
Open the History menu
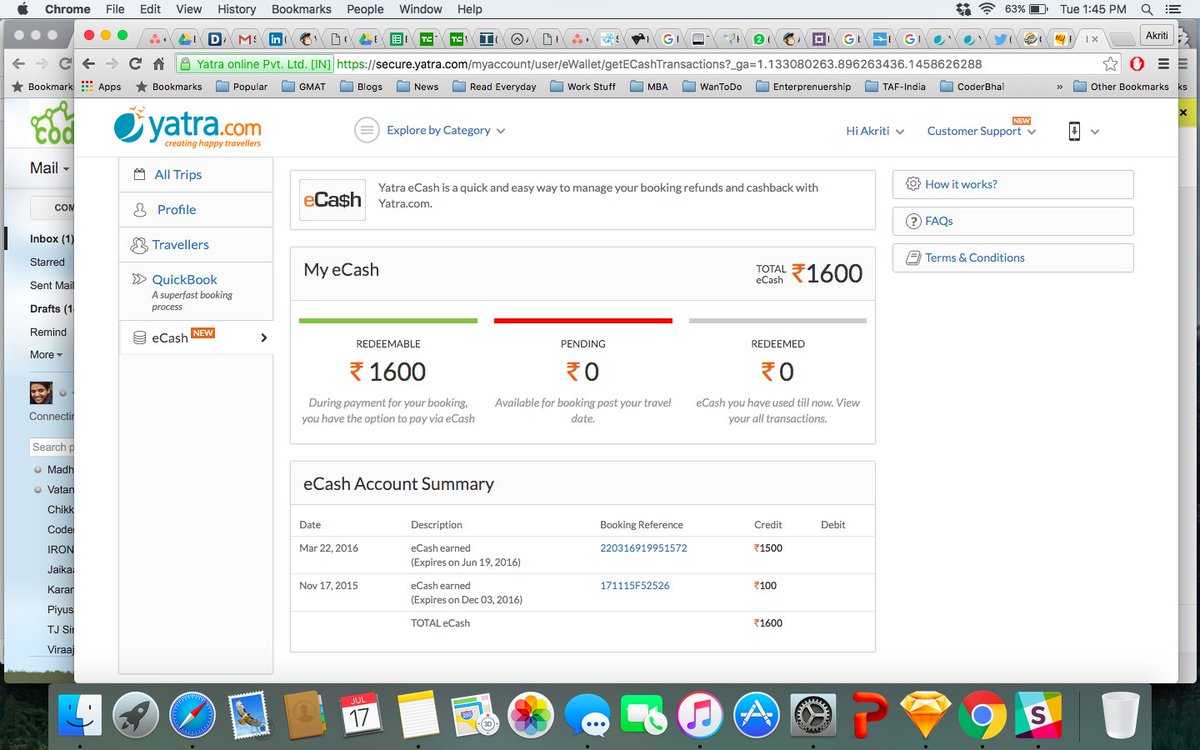coord(236,9)
